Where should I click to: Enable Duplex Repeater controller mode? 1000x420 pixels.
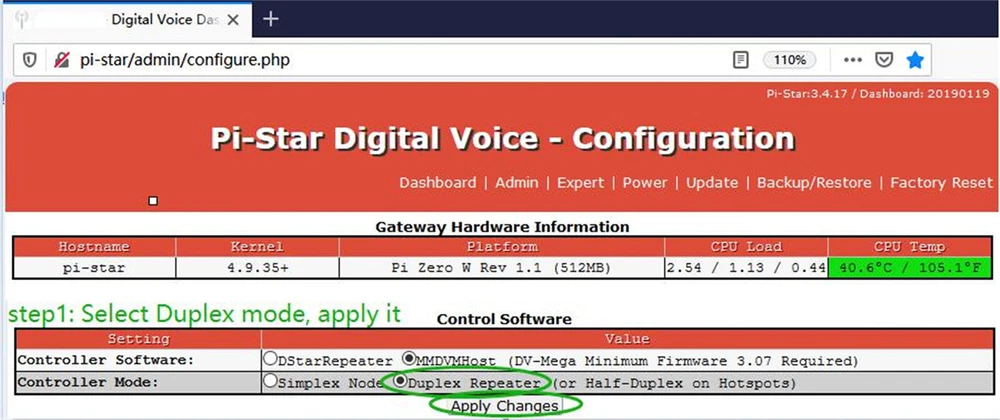tap(401, 381)
